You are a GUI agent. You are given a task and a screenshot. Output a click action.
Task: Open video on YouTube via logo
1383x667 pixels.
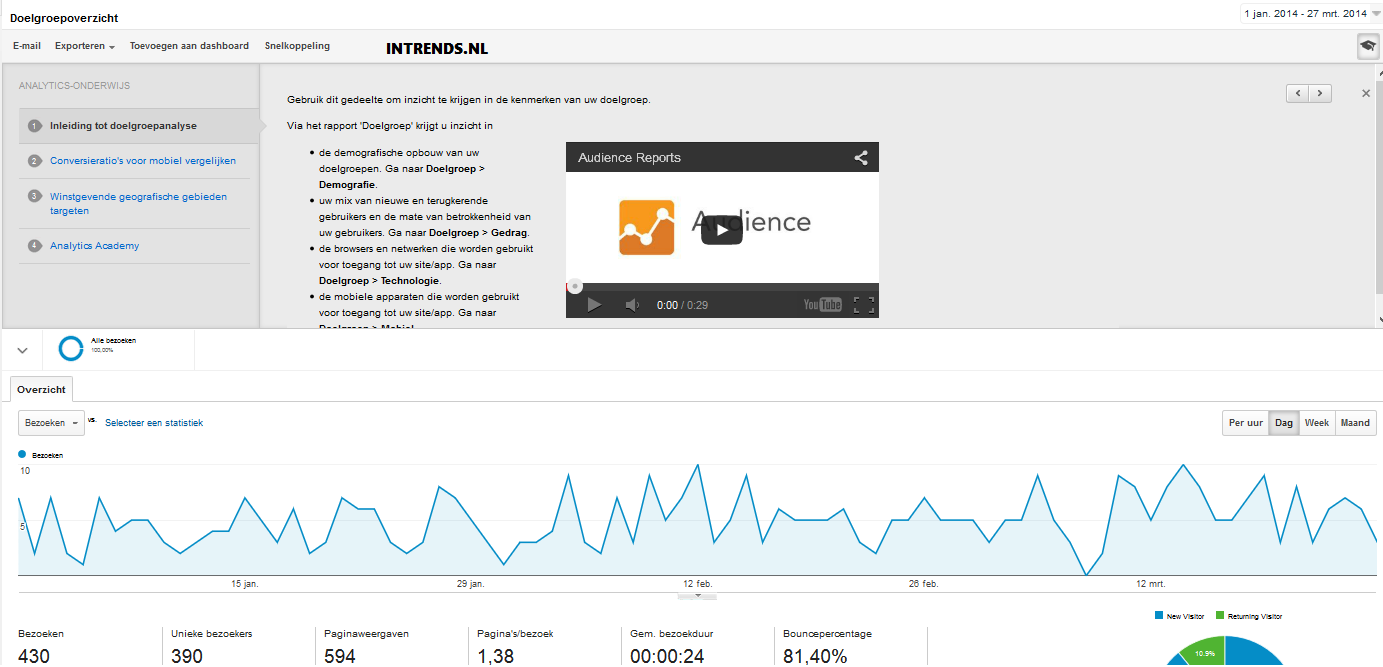[x=822, y=305]
